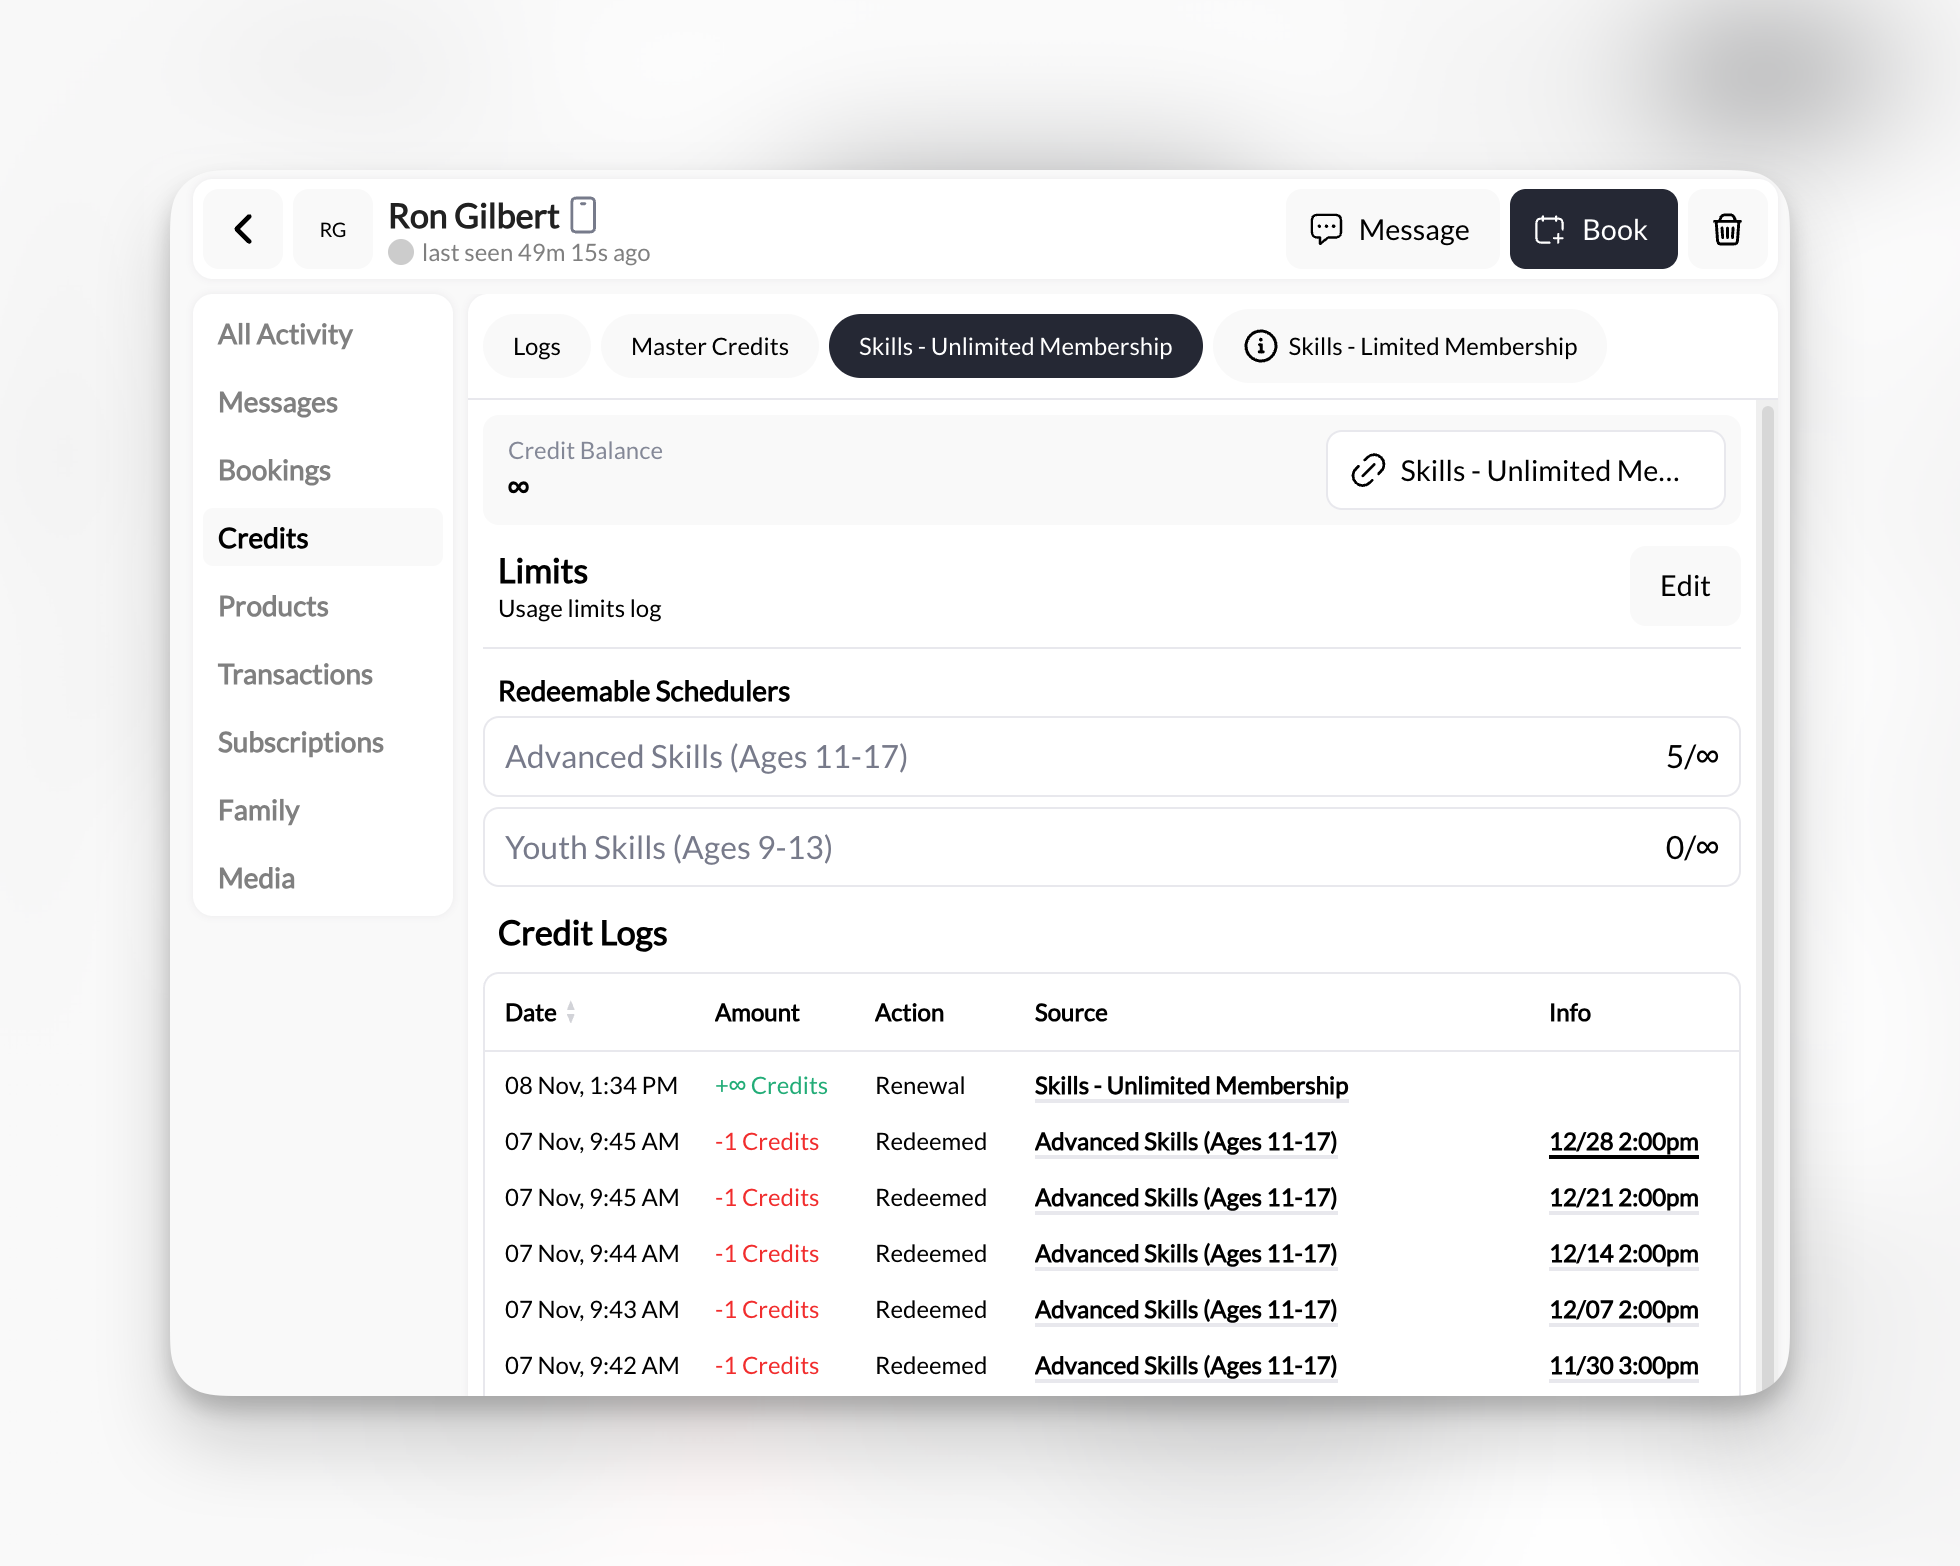Screen dimensions: 1960x1566
Task: Select Skills - Unlimited Membership tab
Action: [1015, 346]
